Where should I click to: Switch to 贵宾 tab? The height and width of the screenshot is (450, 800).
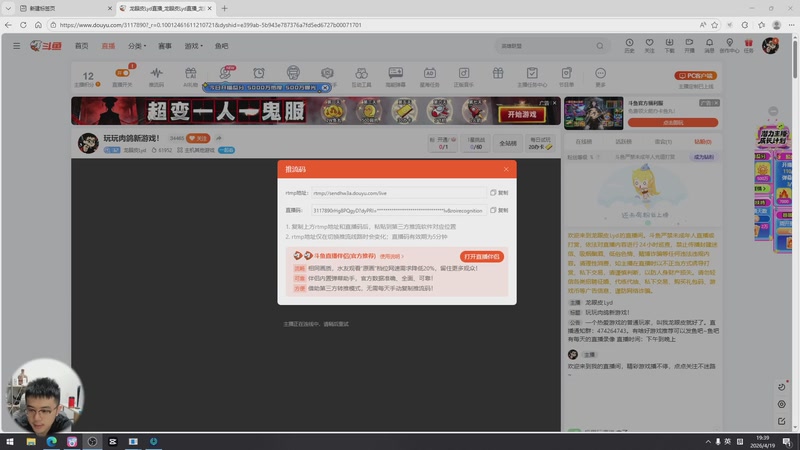point(663,142)
